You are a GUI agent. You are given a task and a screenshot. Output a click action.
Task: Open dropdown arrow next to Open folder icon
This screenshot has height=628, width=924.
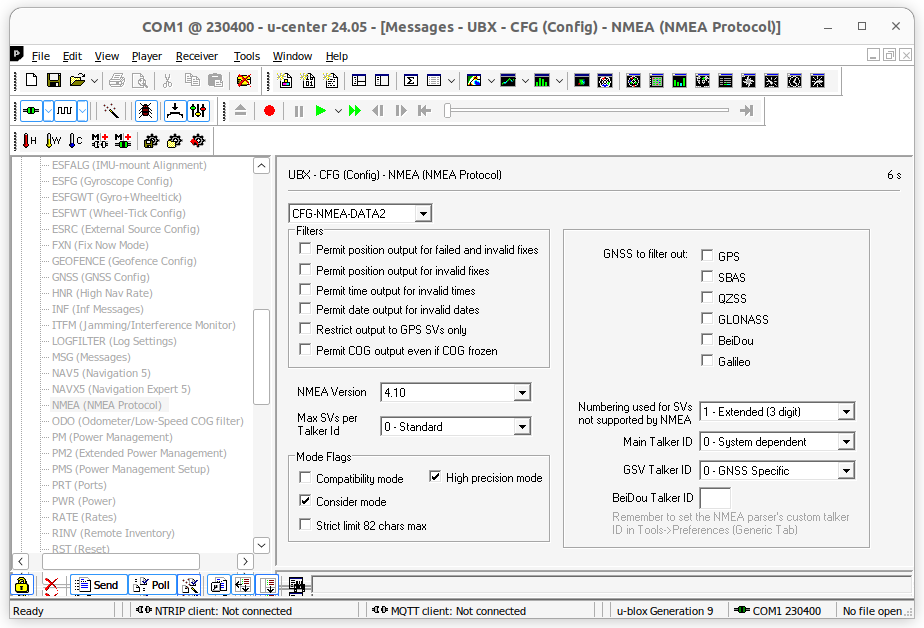(x=94, y=81)
